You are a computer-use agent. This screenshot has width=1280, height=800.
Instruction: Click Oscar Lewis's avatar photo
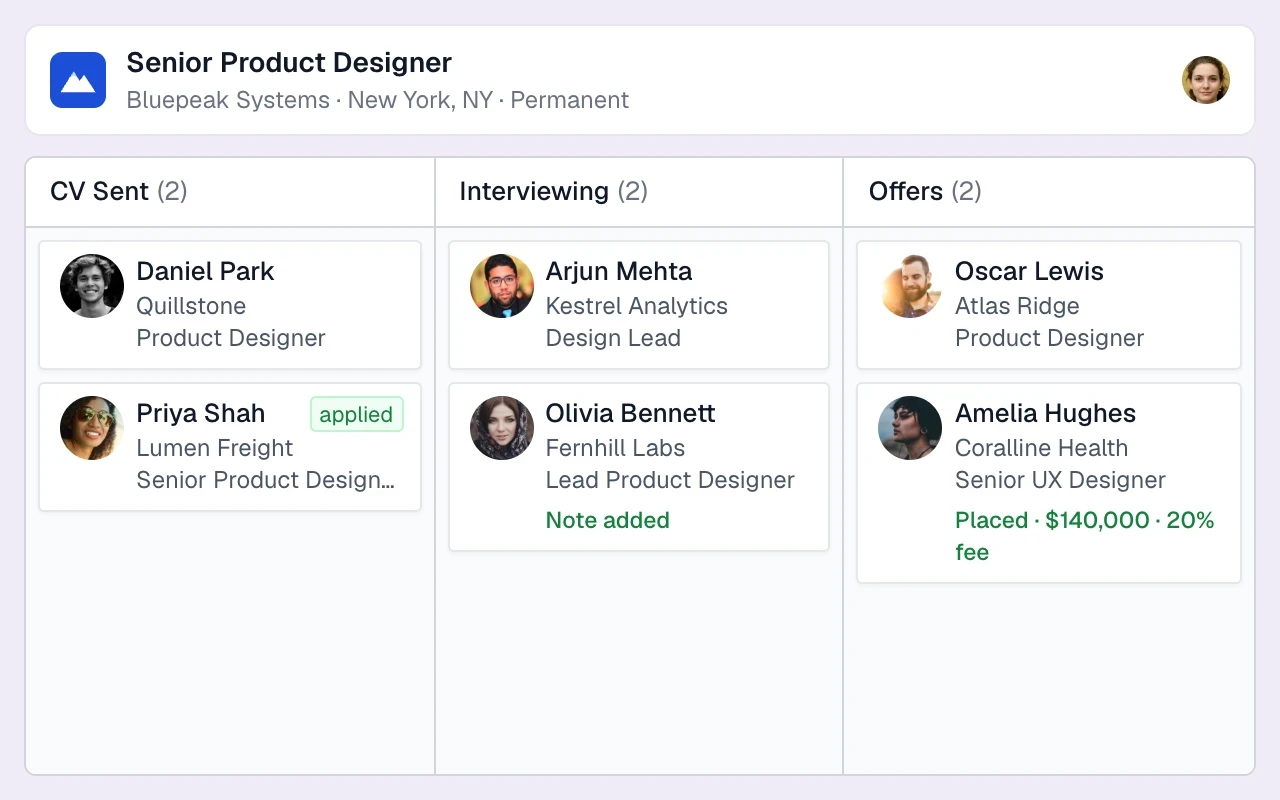(x=910, y=286)
